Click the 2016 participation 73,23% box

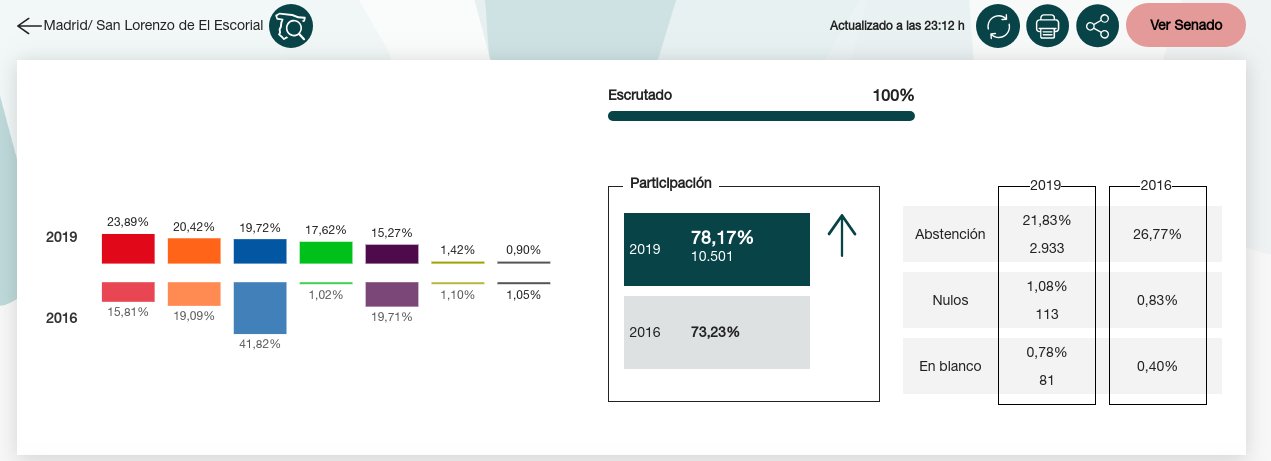point(717,332)
